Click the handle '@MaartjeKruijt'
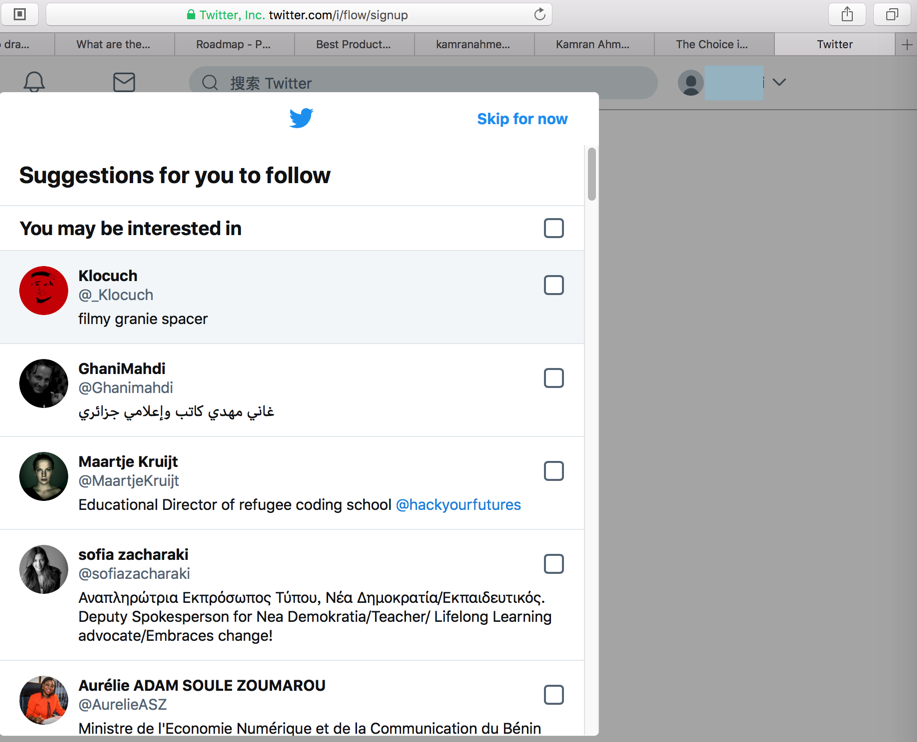This screenshot has width=917, height=742. 129,481
